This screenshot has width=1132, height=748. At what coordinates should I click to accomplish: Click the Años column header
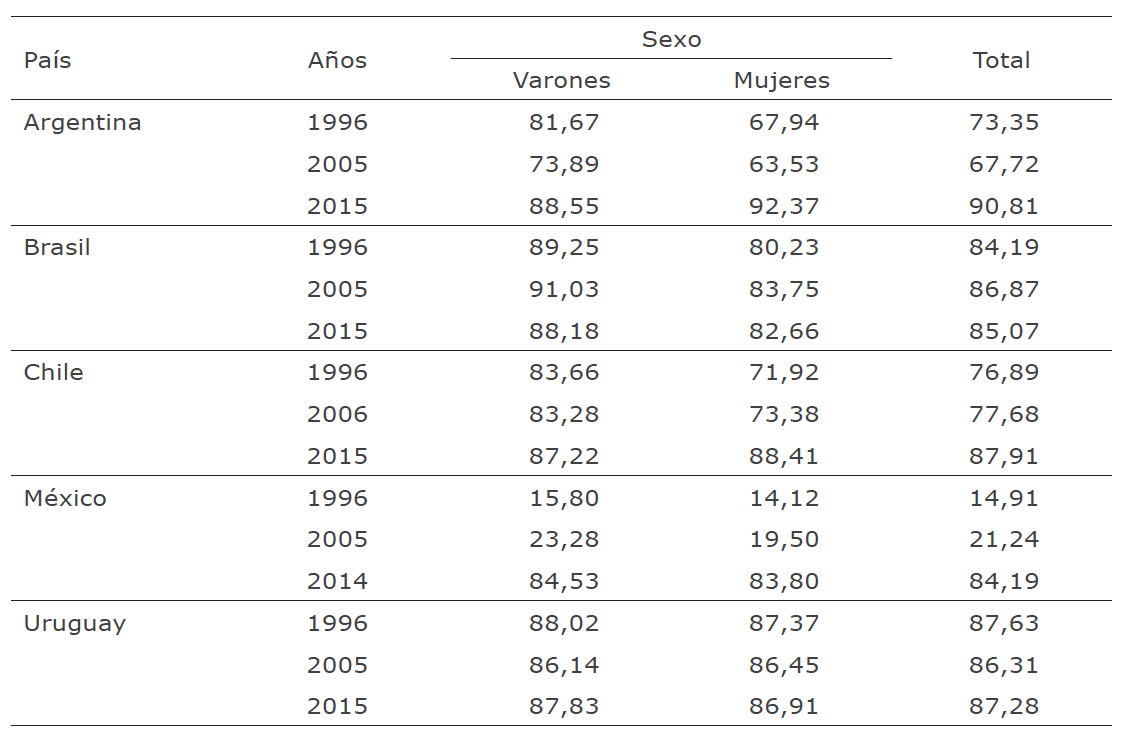pos(337,60)
